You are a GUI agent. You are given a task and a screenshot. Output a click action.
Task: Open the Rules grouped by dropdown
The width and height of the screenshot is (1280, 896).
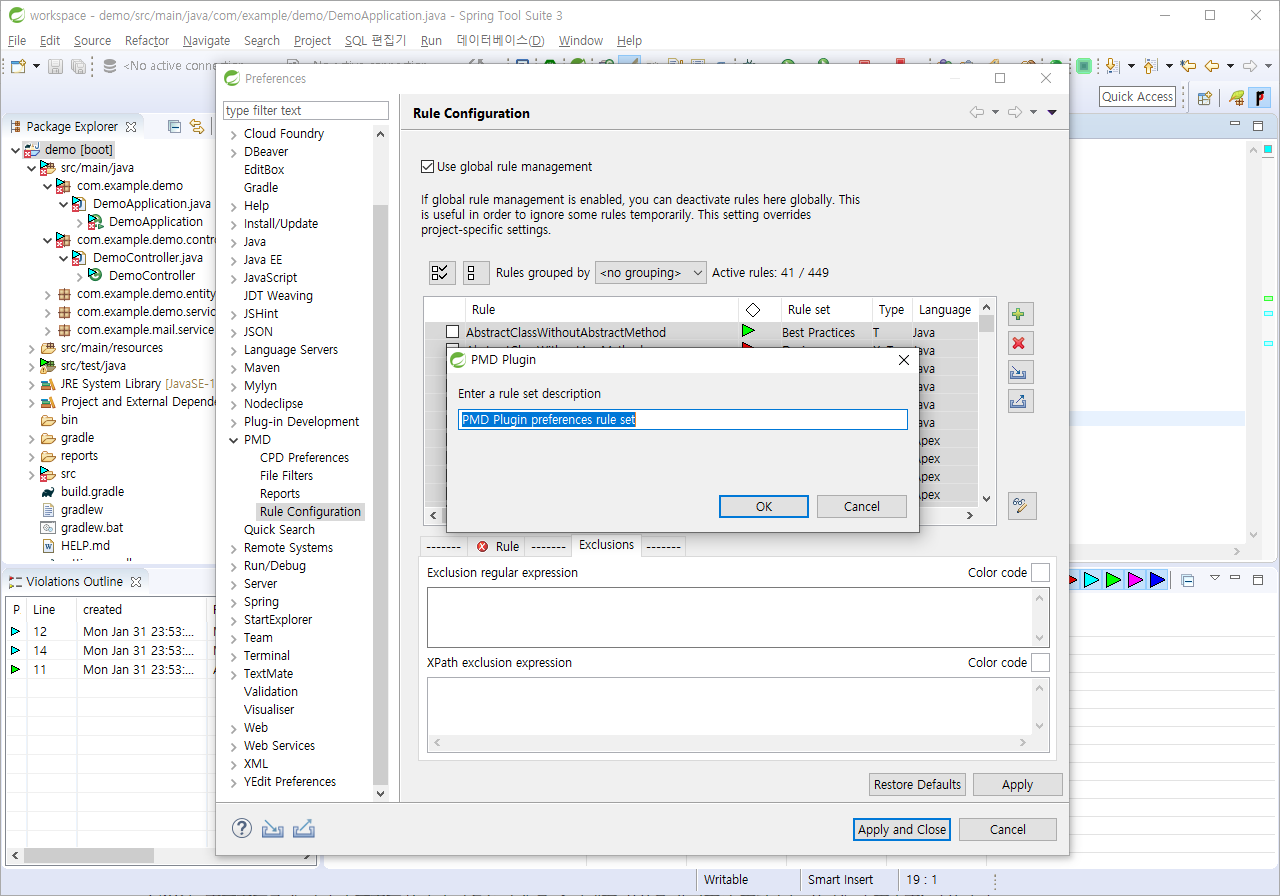(x=651, y=272)
